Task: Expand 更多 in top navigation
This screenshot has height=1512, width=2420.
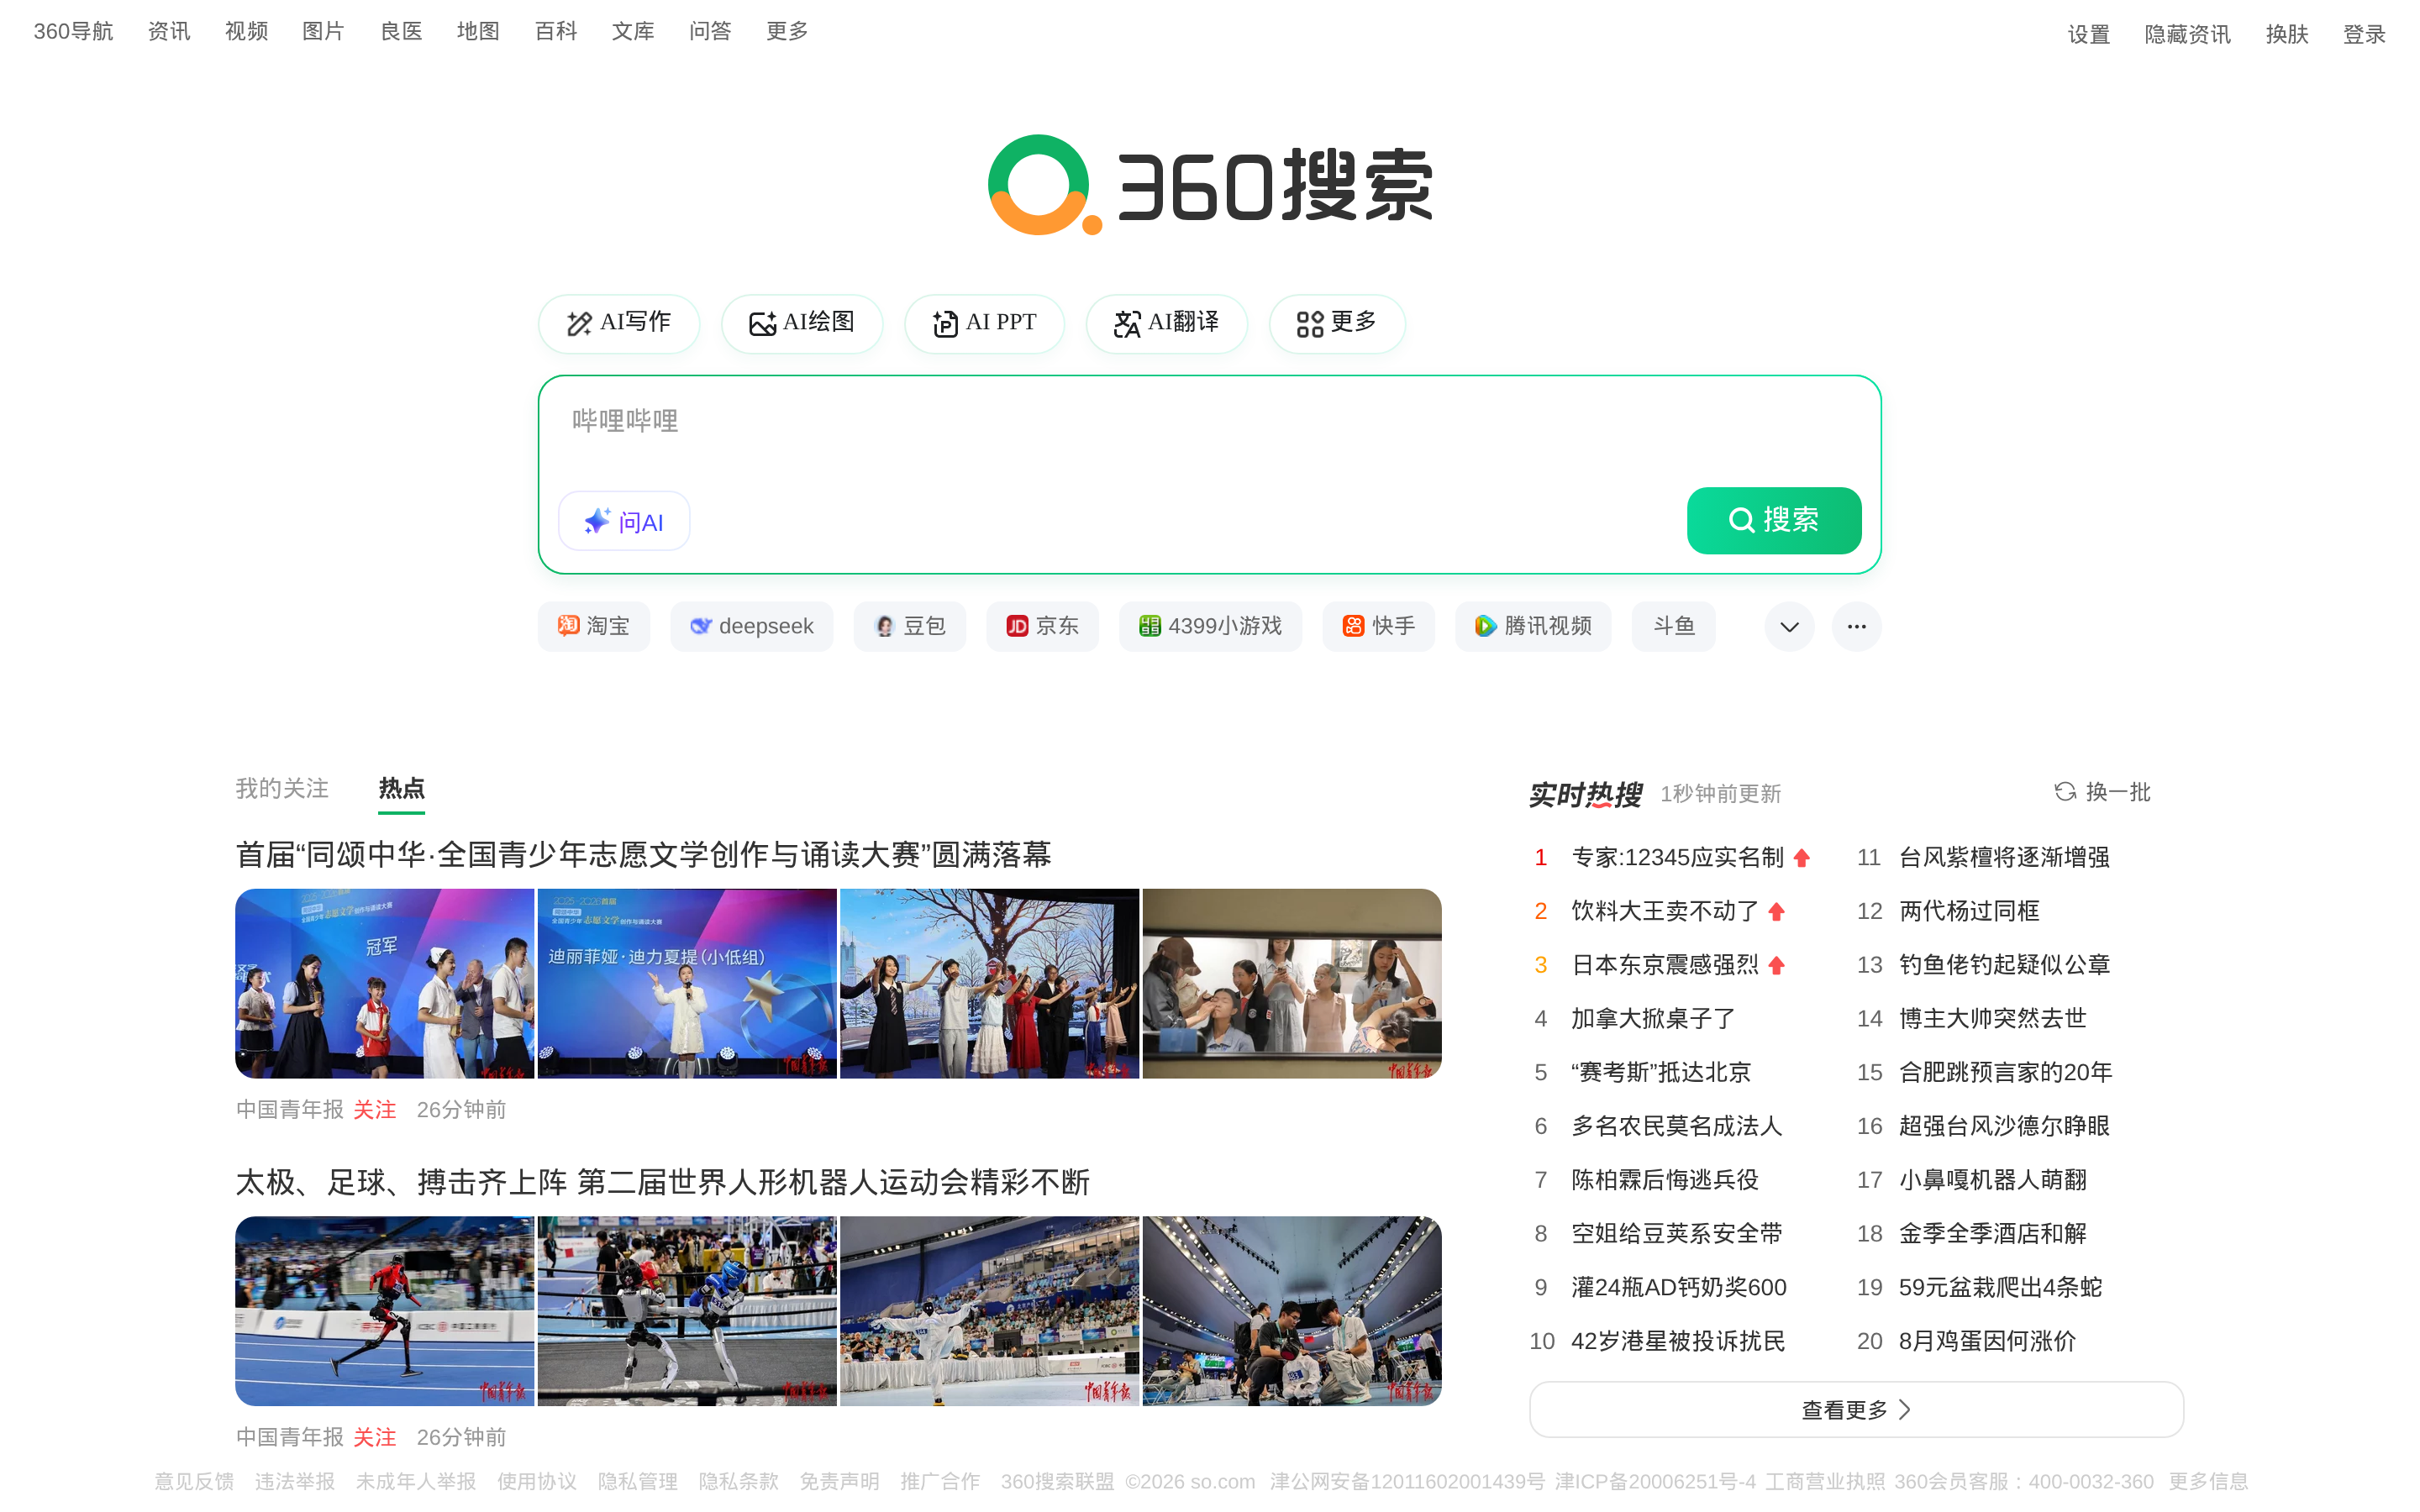Action: coord(787,31)
